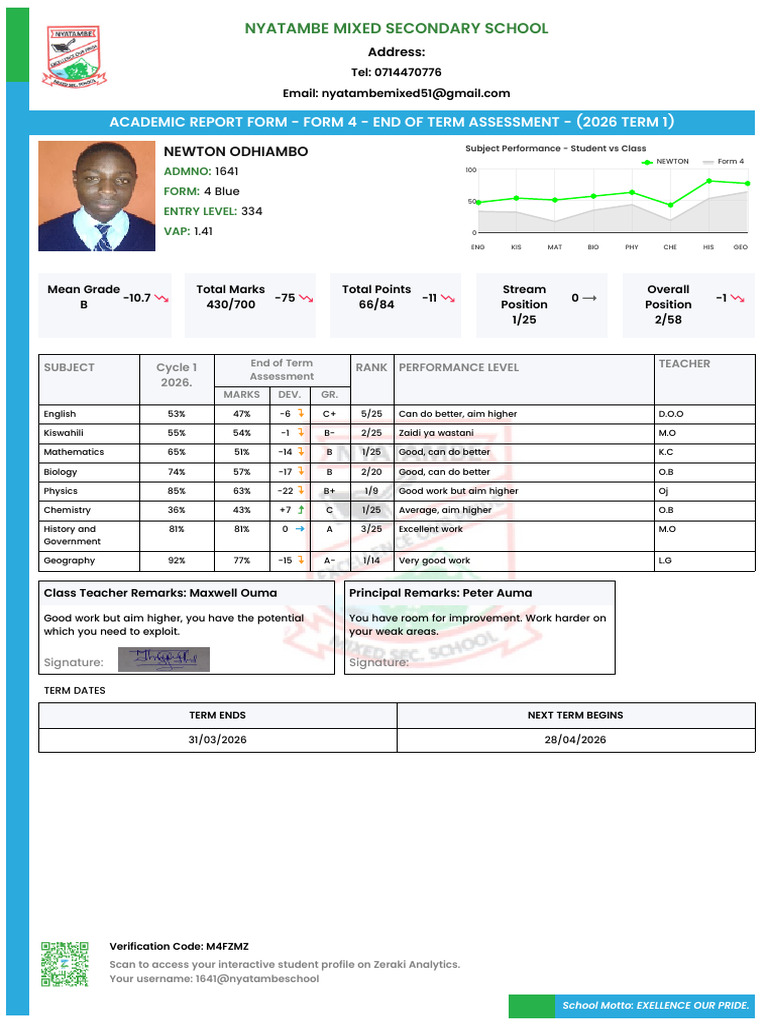Click the Kiswahili remark Zaidi ya wastani
The width and height of the screenshot is (768, 1024).
(436, 432)
